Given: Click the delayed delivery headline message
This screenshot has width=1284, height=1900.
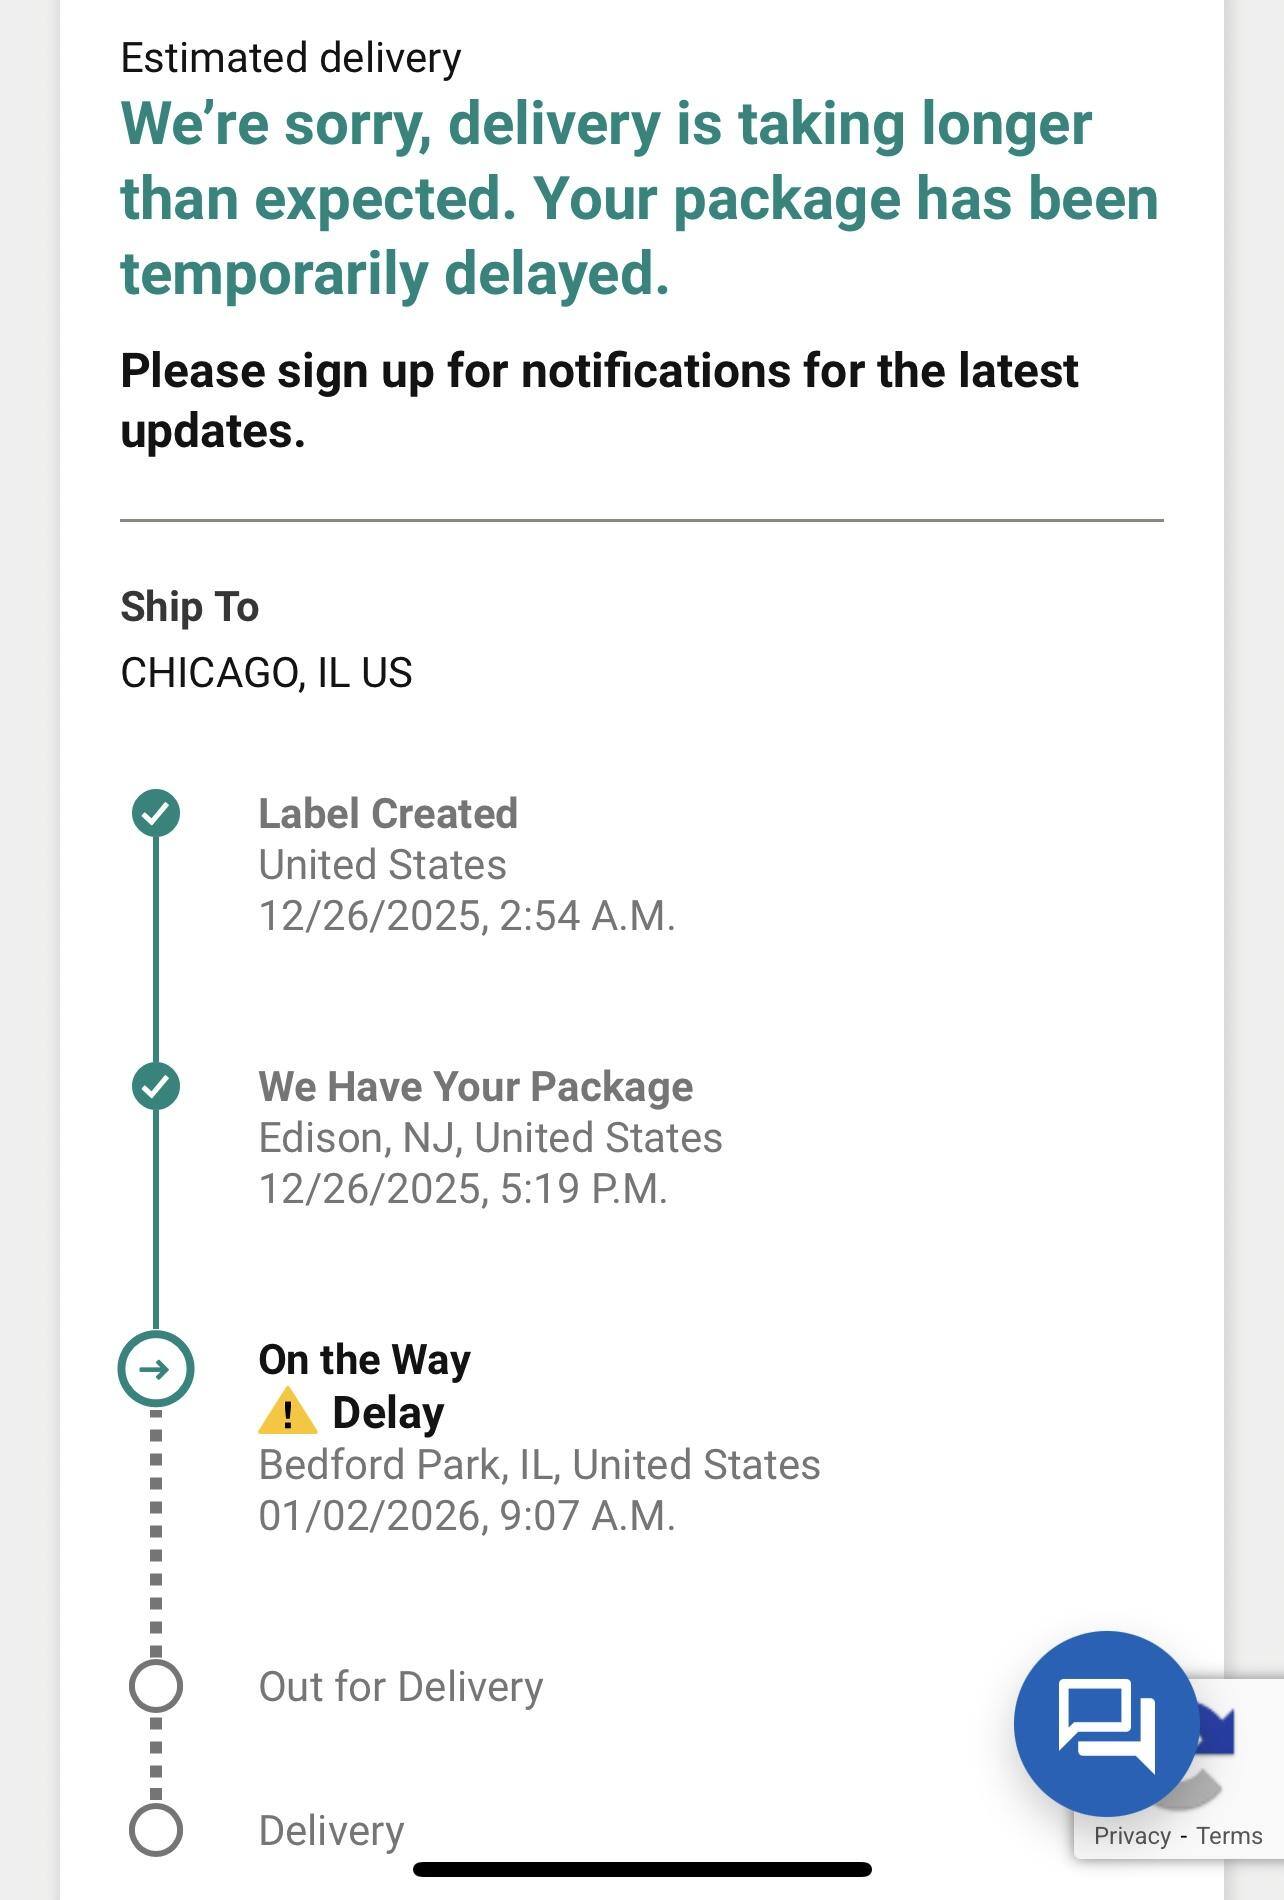Looking at the screenshot, I should (639, 198).
